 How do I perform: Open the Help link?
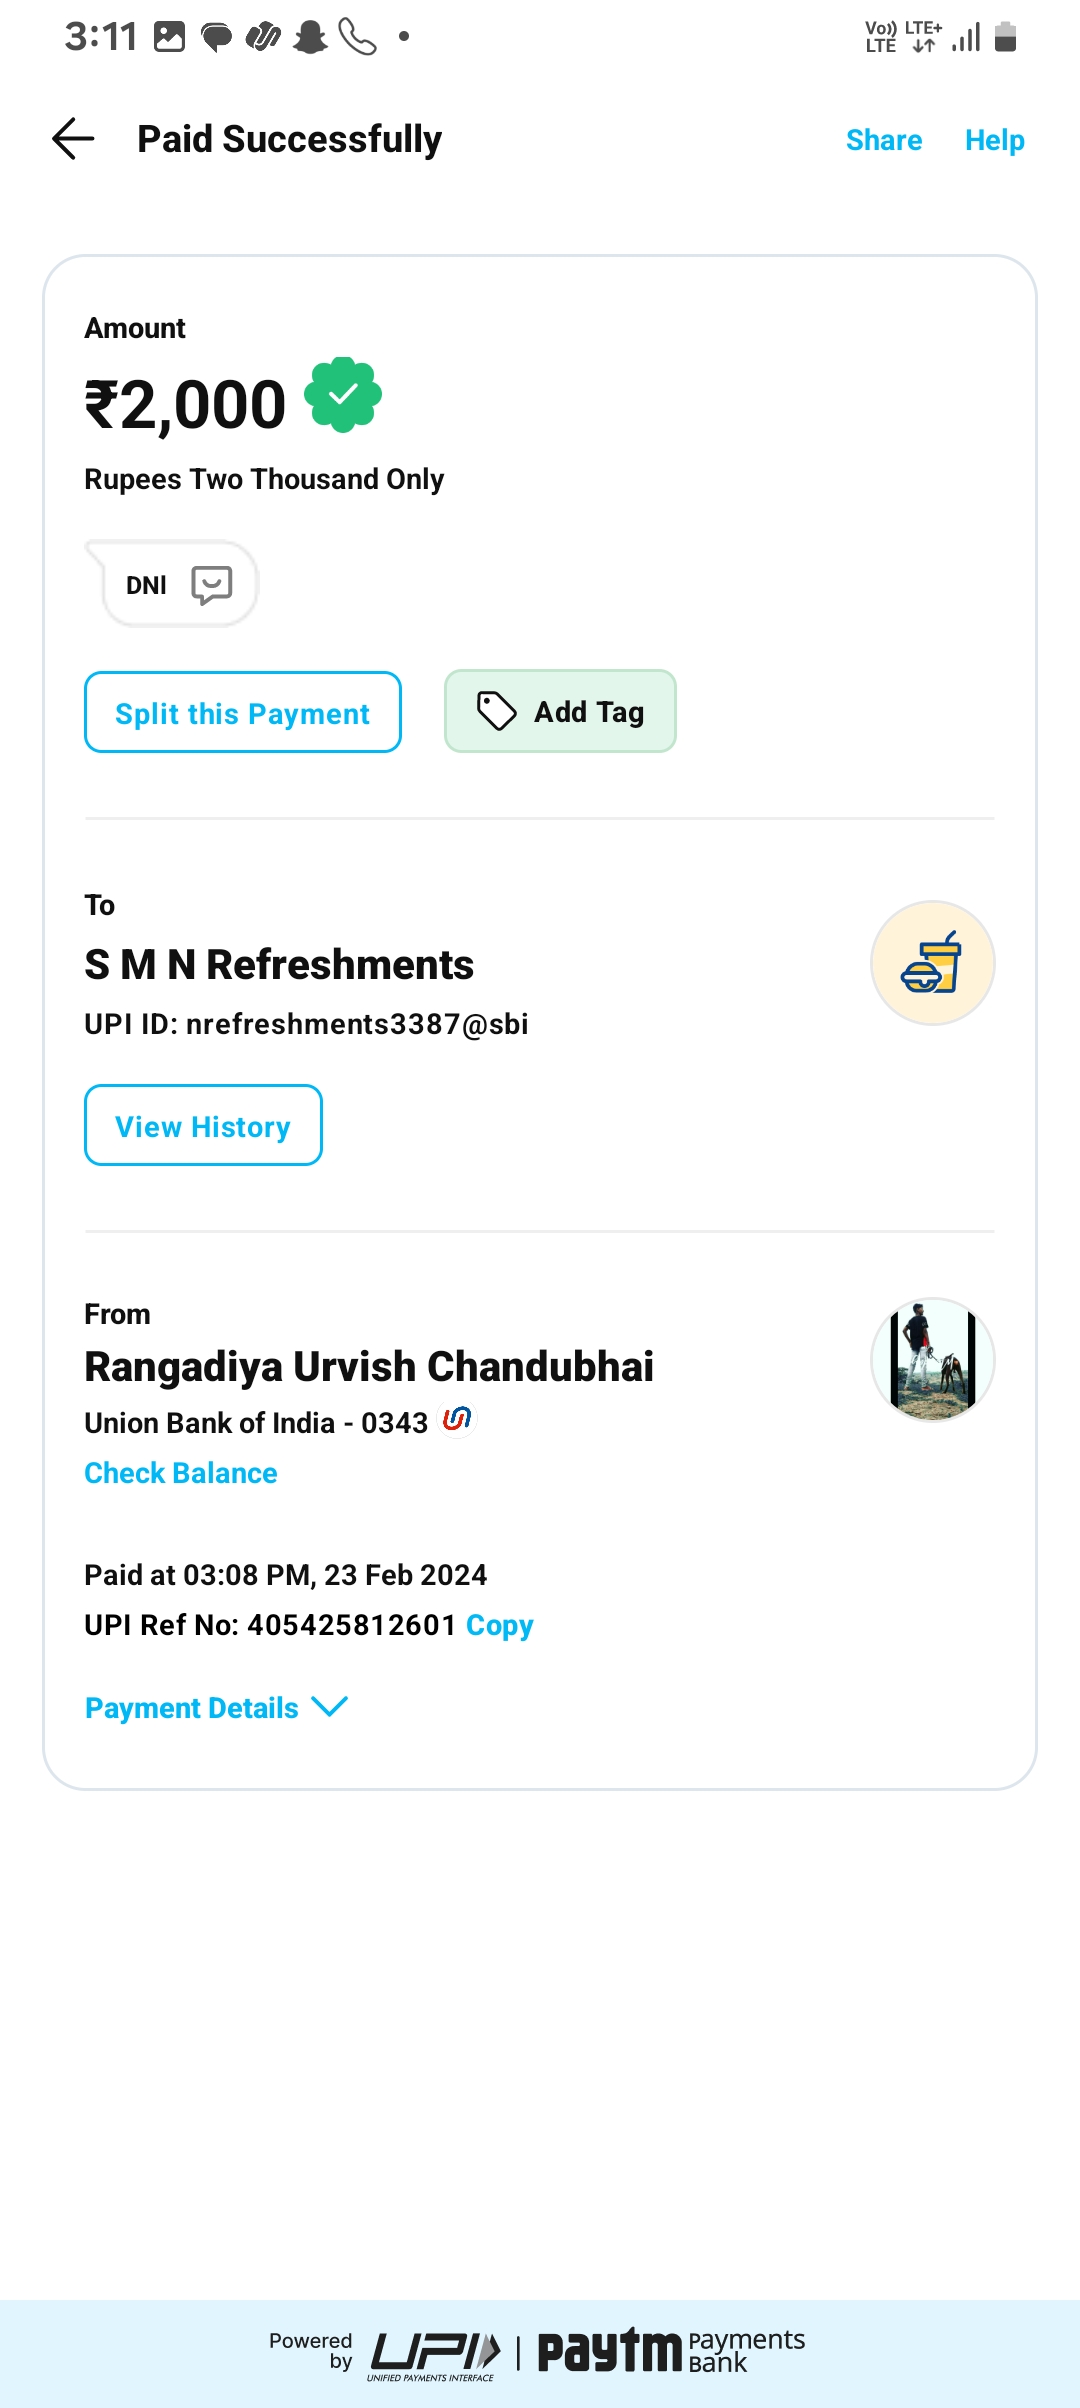click(x=994, y=140)
